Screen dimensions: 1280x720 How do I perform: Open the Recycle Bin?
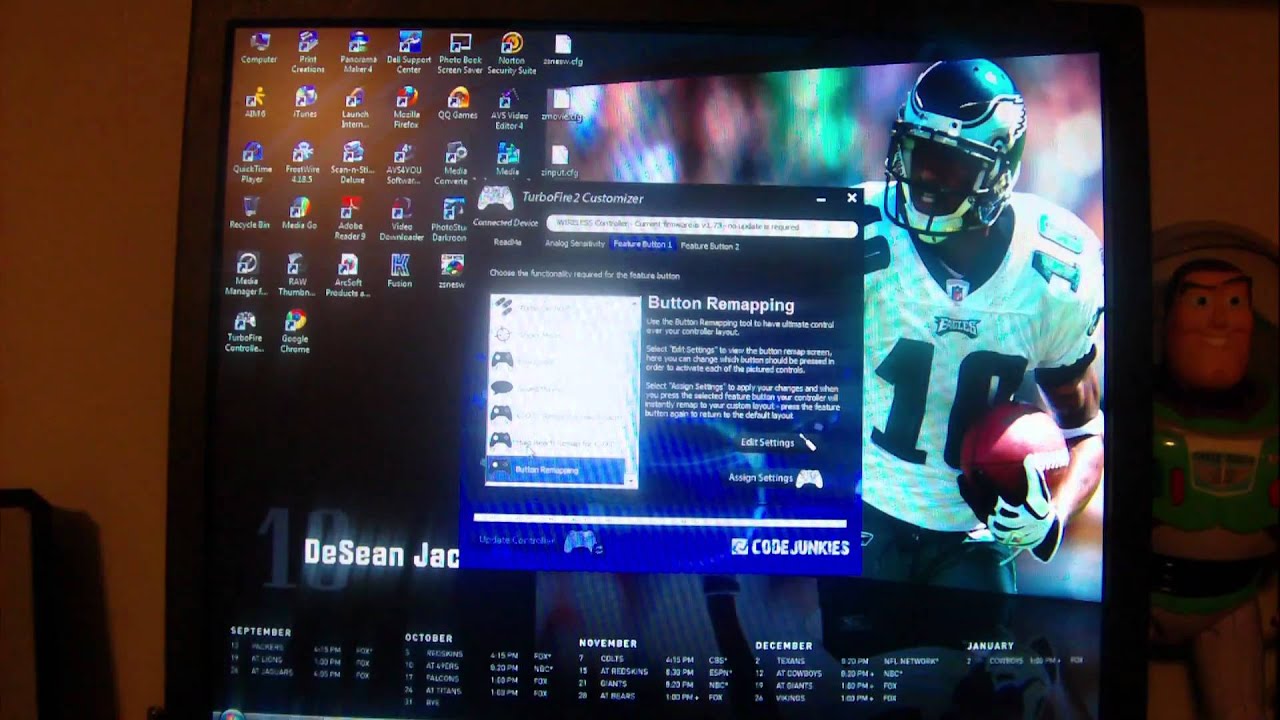(x=249, y=213)
